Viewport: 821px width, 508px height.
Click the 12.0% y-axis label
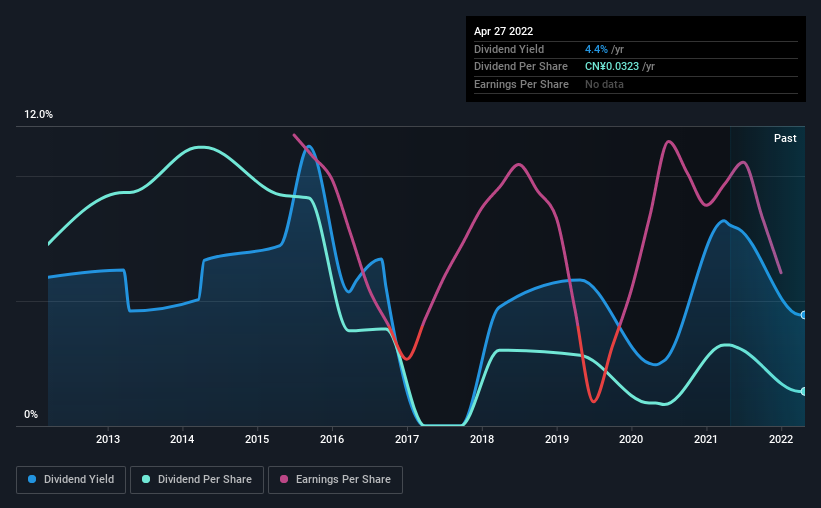click(x=38, y=115)
